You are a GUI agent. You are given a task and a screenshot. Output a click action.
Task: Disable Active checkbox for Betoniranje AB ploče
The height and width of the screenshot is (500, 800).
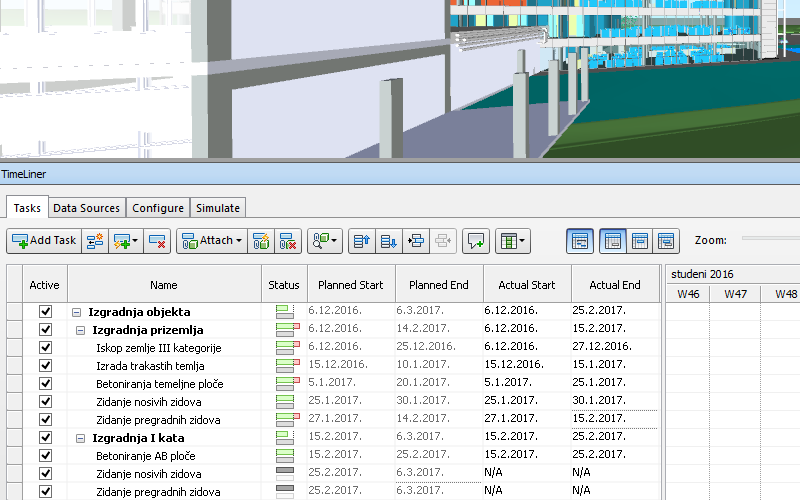(x=45, y=456)
